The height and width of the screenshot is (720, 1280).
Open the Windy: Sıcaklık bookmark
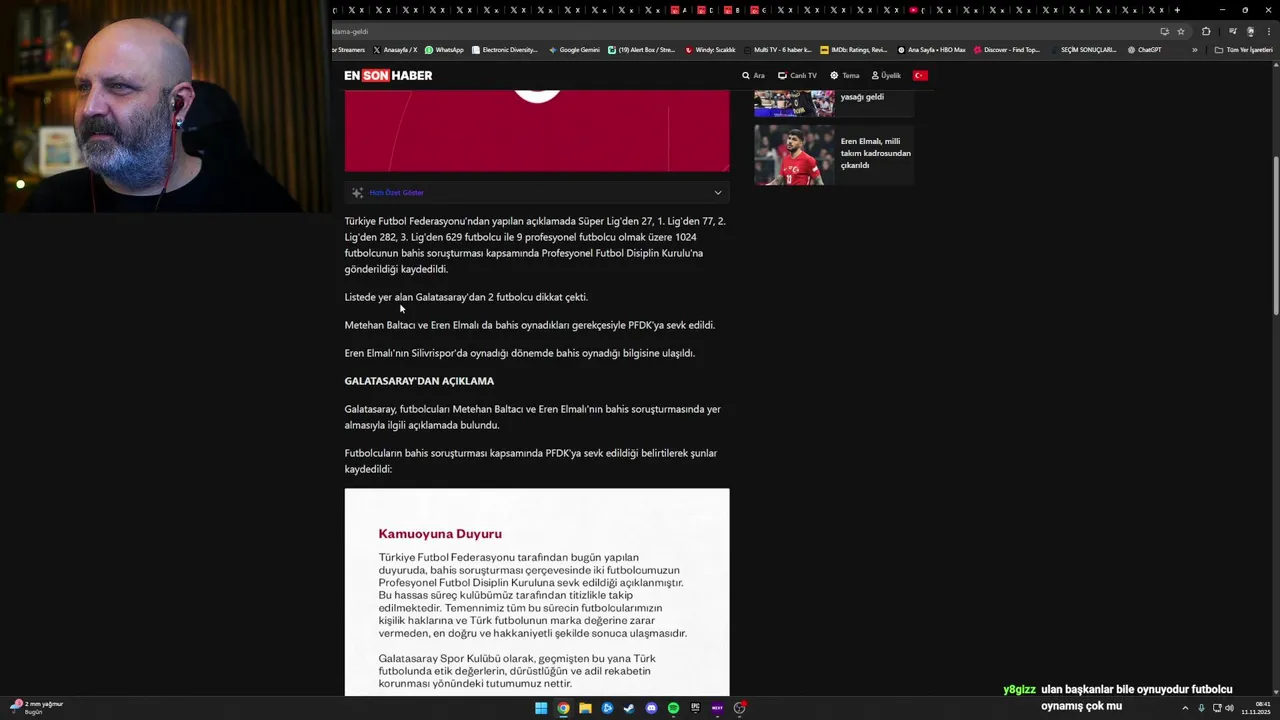pos(710,50)
